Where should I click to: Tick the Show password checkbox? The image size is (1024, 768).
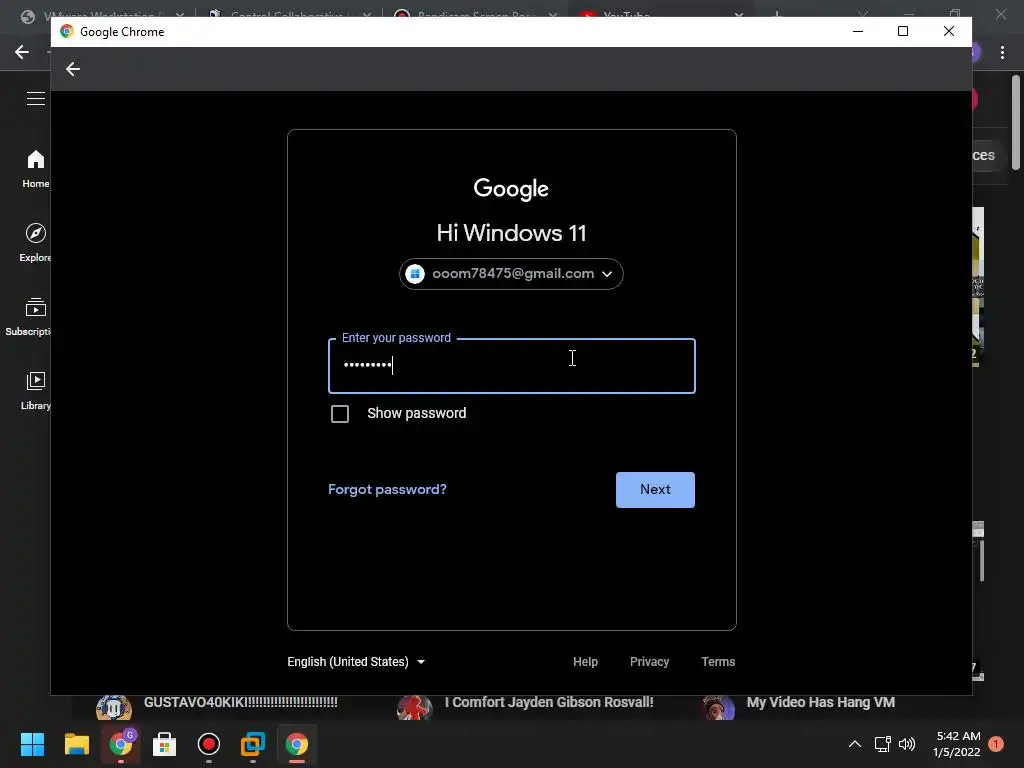click(340, 414)
